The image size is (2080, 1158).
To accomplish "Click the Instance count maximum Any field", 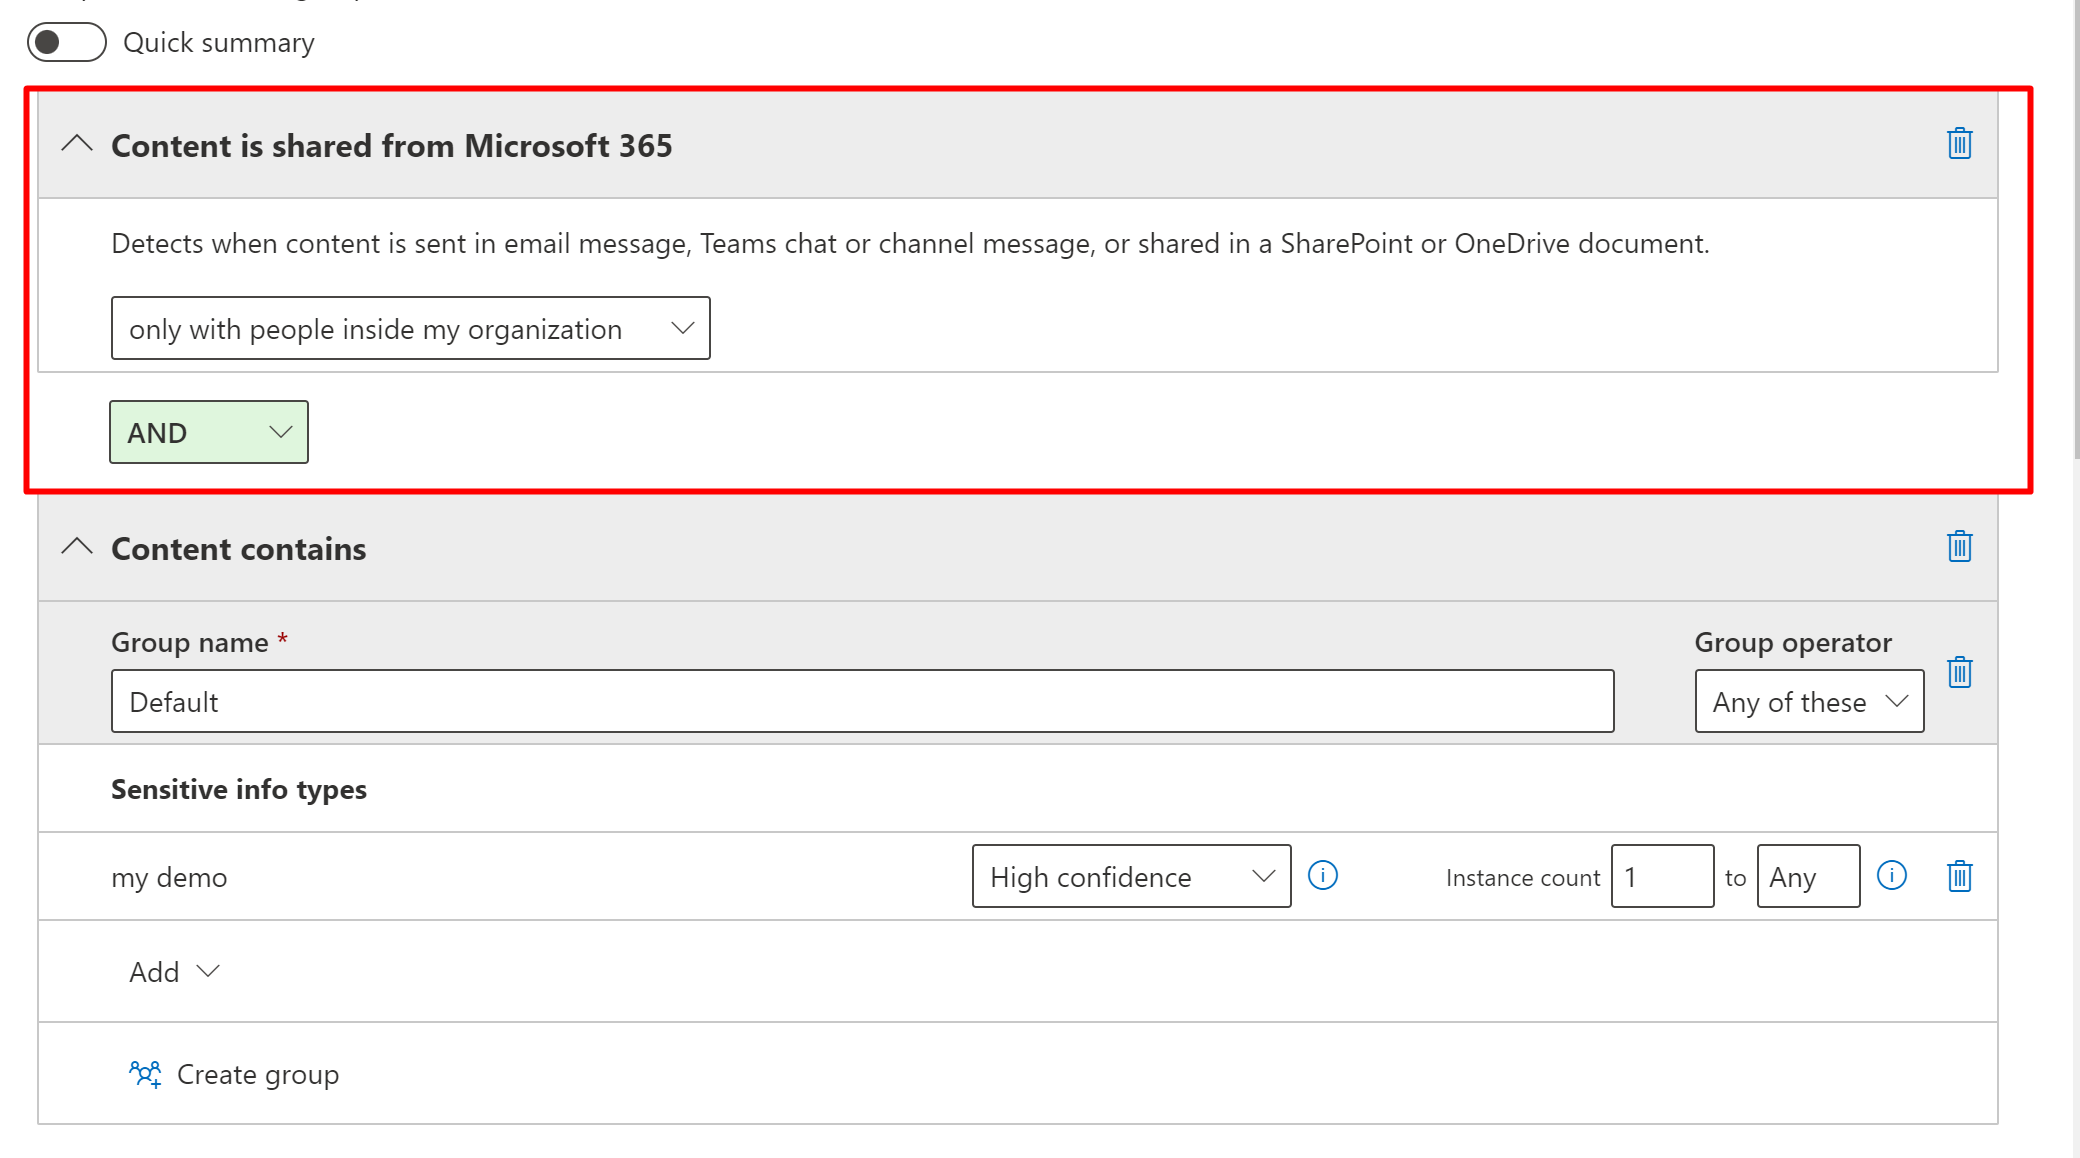I will pos(1807,876).
